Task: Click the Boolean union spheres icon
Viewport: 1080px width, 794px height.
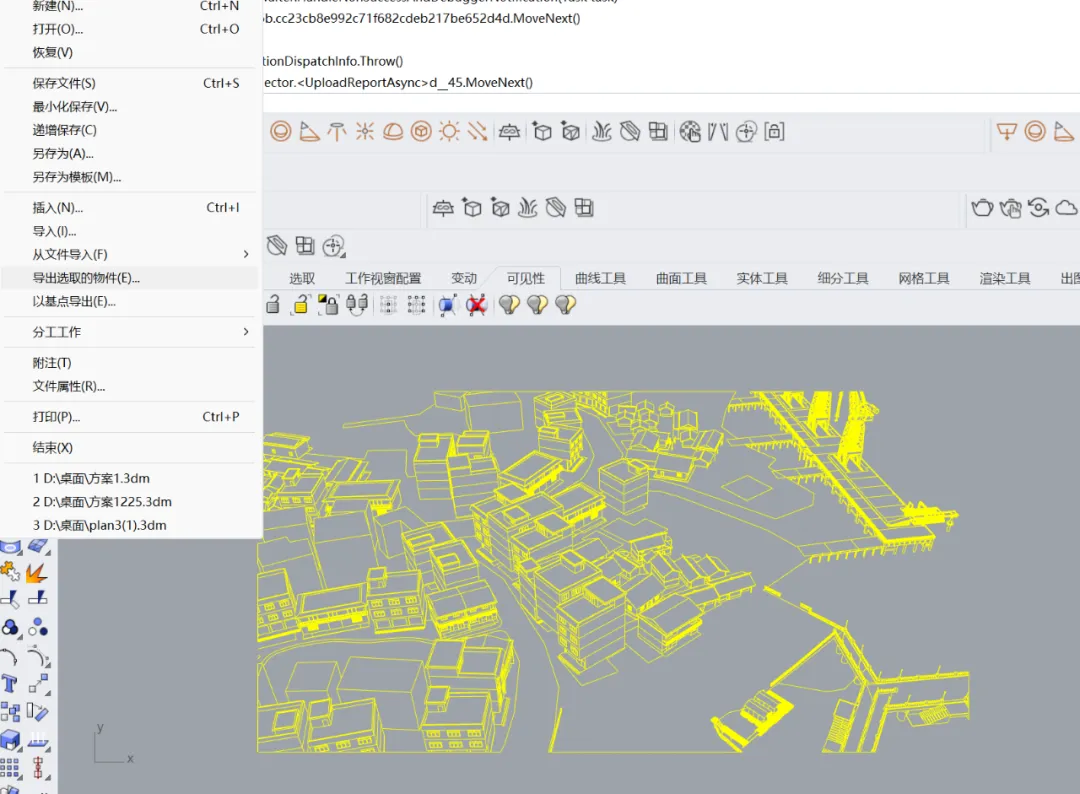Action: 11,628
